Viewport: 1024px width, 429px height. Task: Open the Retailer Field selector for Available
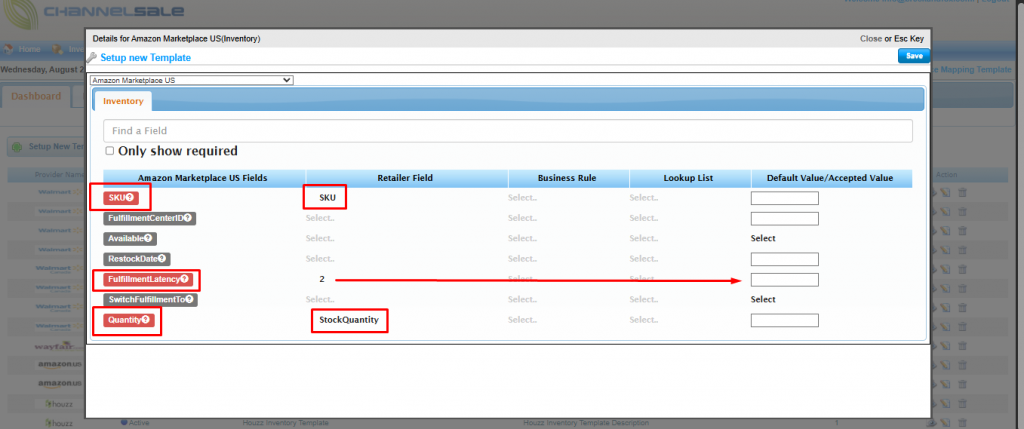(x=320, y=238)
